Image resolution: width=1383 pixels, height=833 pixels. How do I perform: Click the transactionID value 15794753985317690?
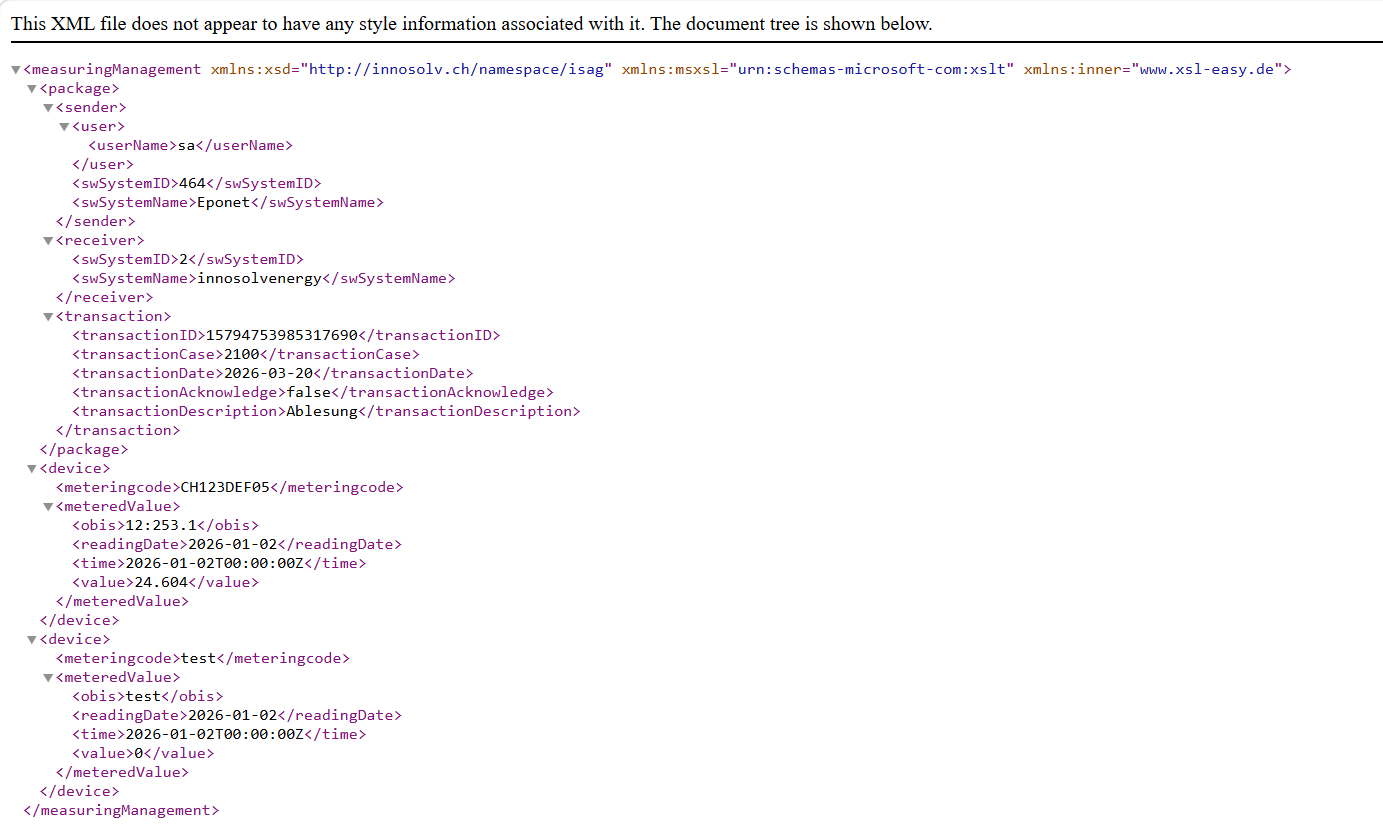click(280, 335)
